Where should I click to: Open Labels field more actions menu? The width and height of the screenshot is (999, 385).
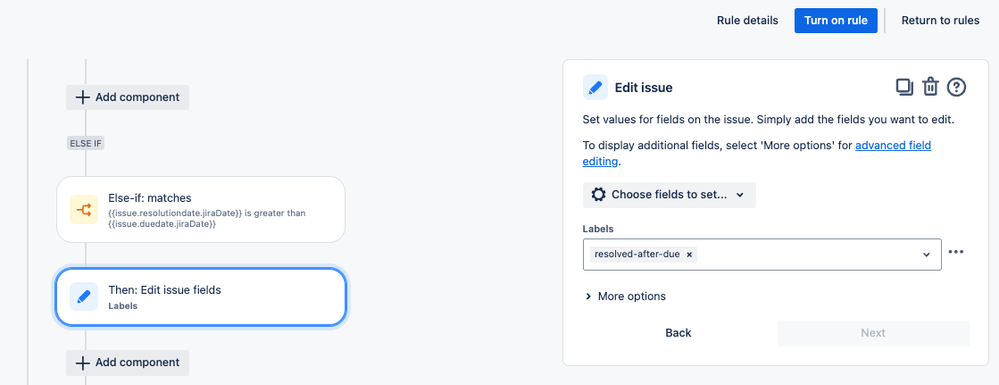pyautogui.click(x=956, y=252)
